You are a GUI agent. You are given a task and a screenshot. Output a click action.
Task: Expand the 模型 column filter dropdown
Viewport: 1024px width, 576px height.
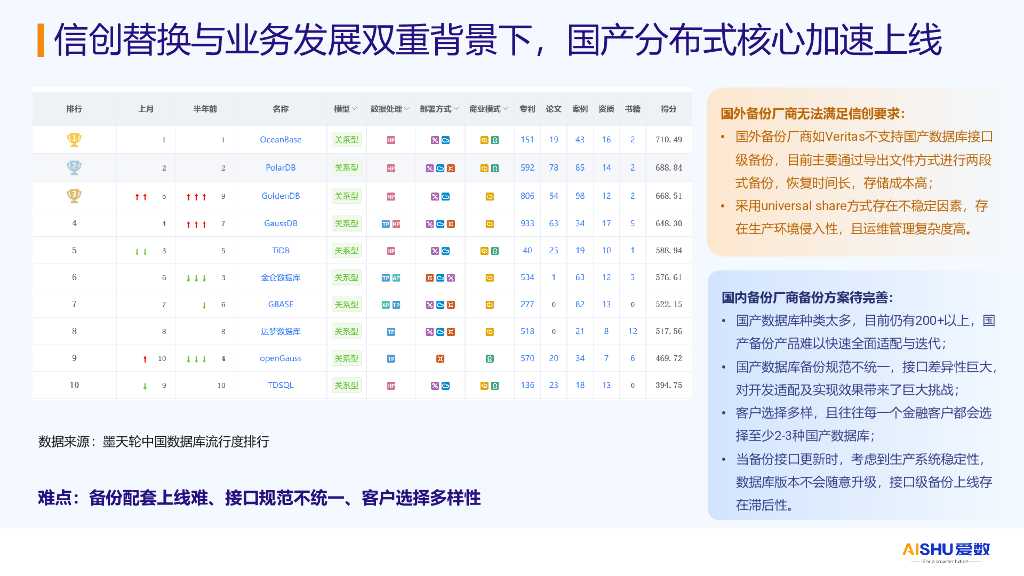pos(345,108)
